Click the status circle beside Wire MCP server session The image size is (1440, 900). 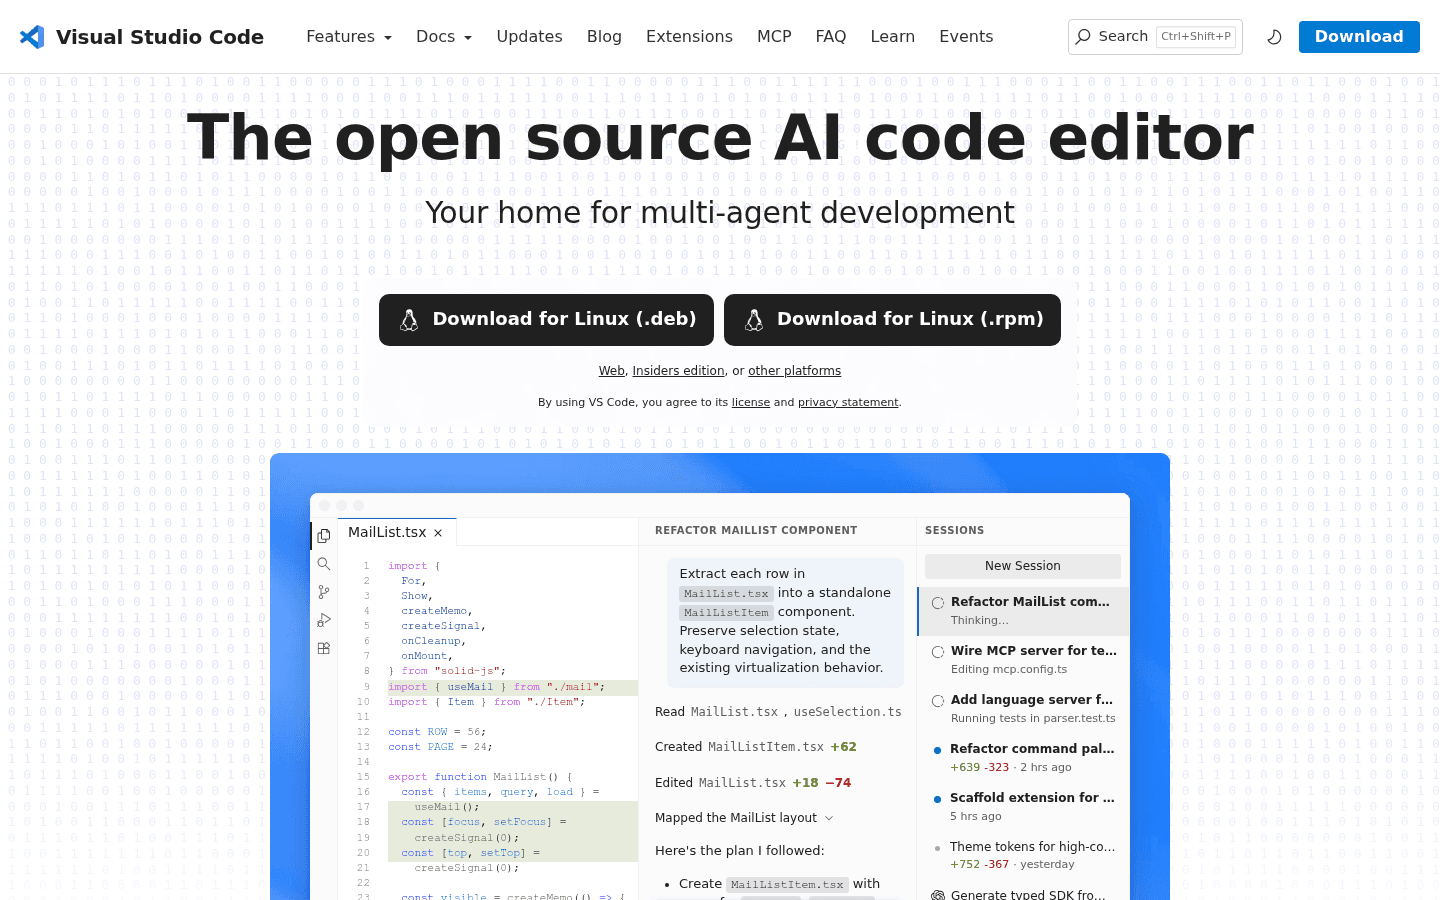[x=938, y=652]
